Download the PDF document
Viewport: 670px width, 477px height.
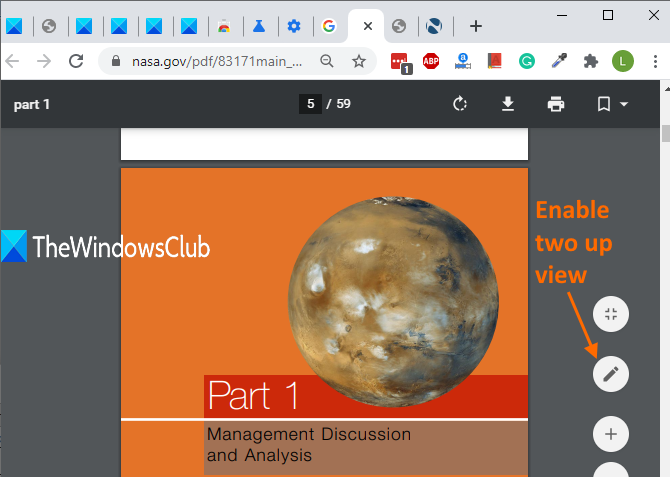pos(508,104)
